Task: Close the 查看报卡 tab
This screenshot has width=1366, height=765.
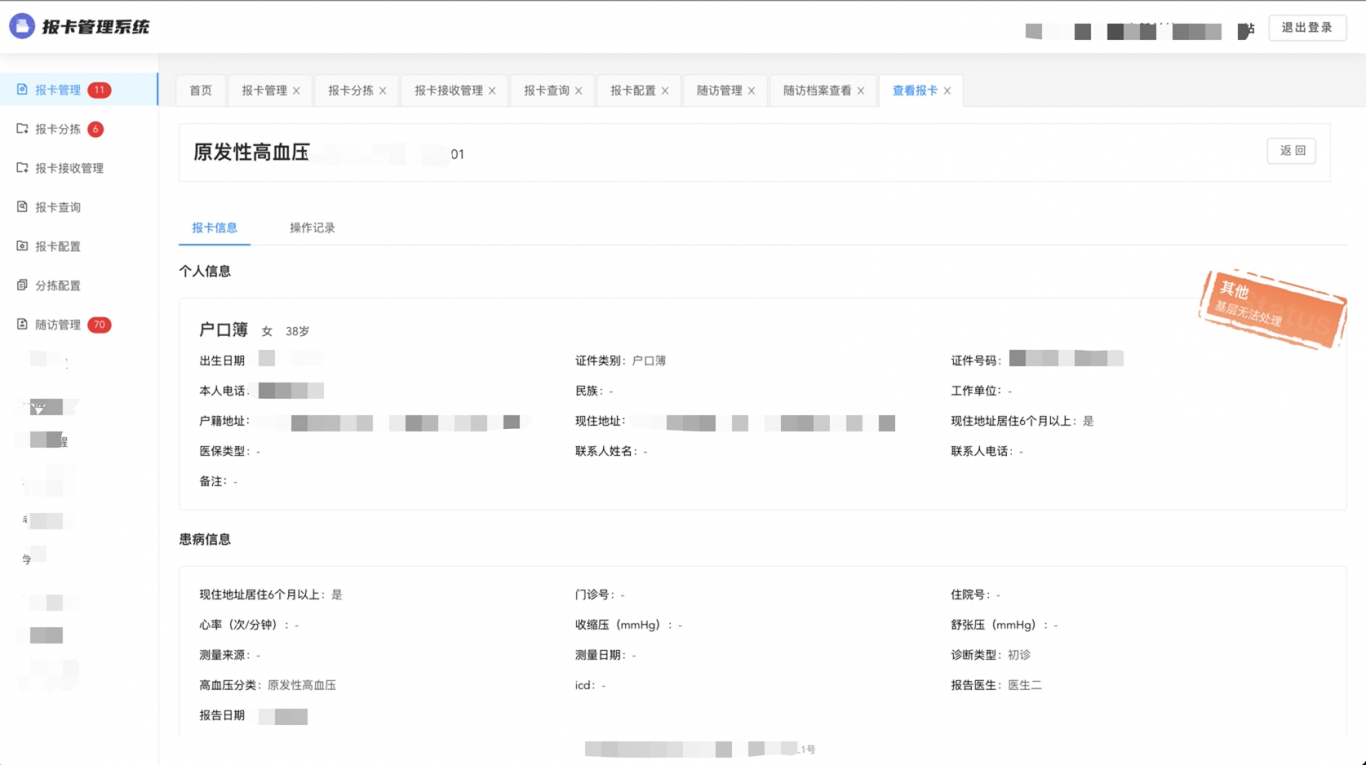Action: pos(947,91)
